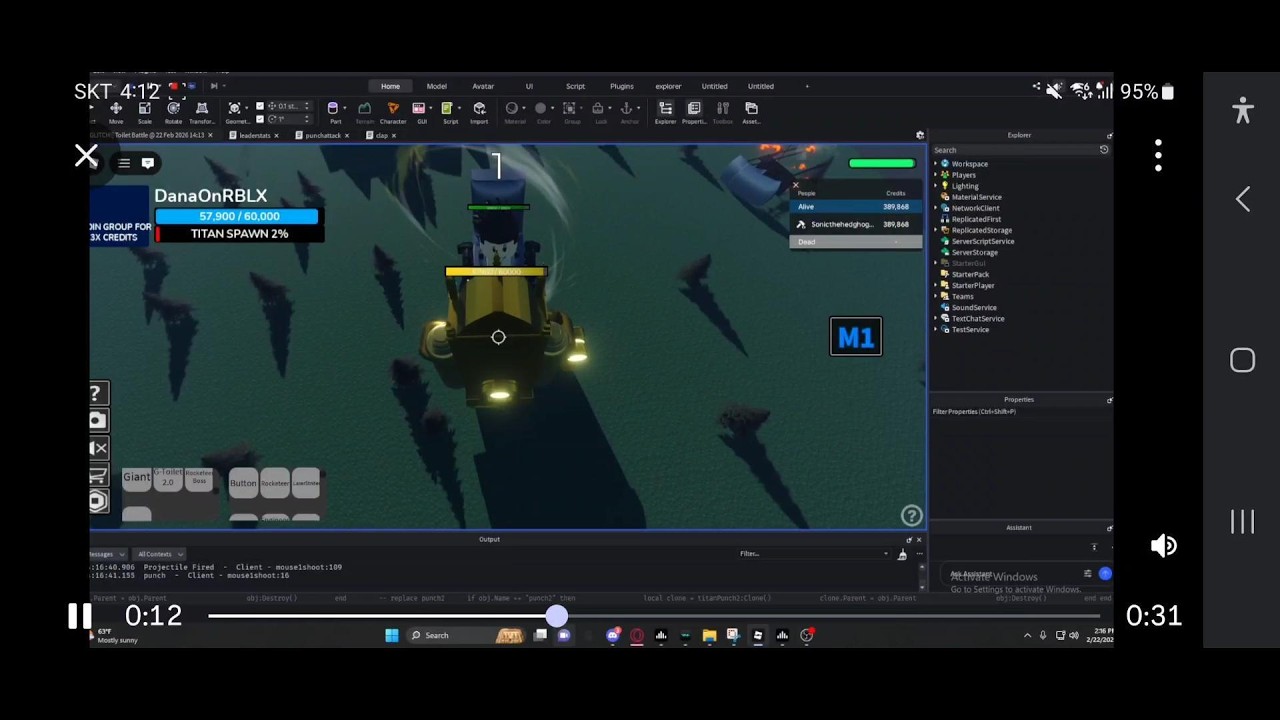Select the G-Toilet 2.0 unit button

pyautogui.click(x=168, y=482)
